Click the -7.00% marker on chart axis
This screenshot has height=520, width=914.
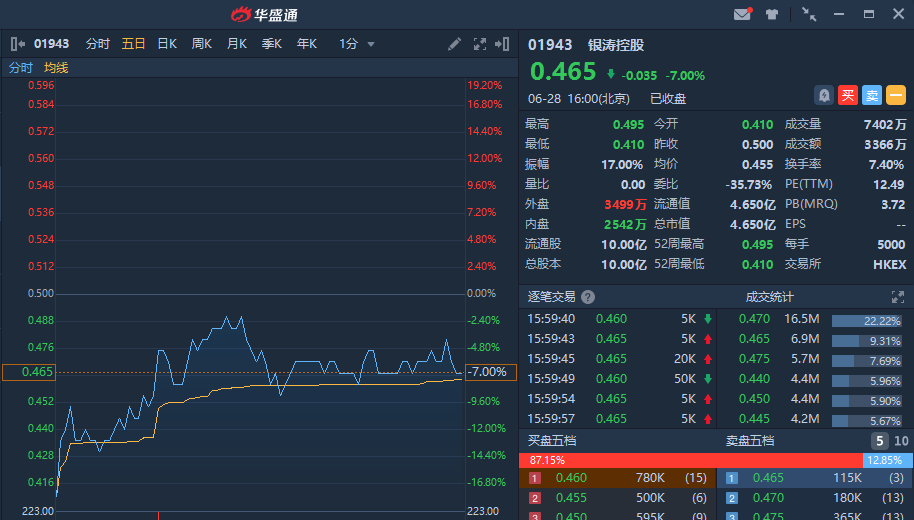pos(491,372)
